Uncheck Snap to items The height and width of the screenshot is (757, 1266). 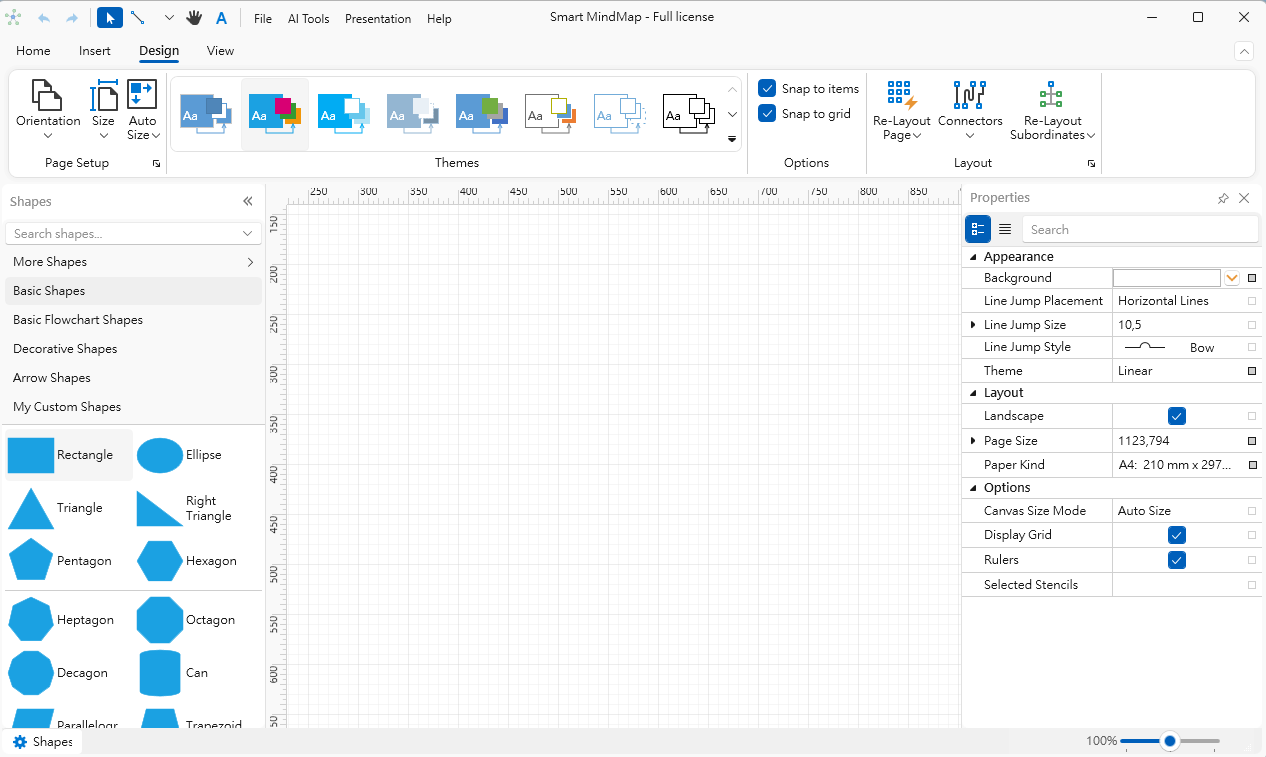[x=767, y=88]
